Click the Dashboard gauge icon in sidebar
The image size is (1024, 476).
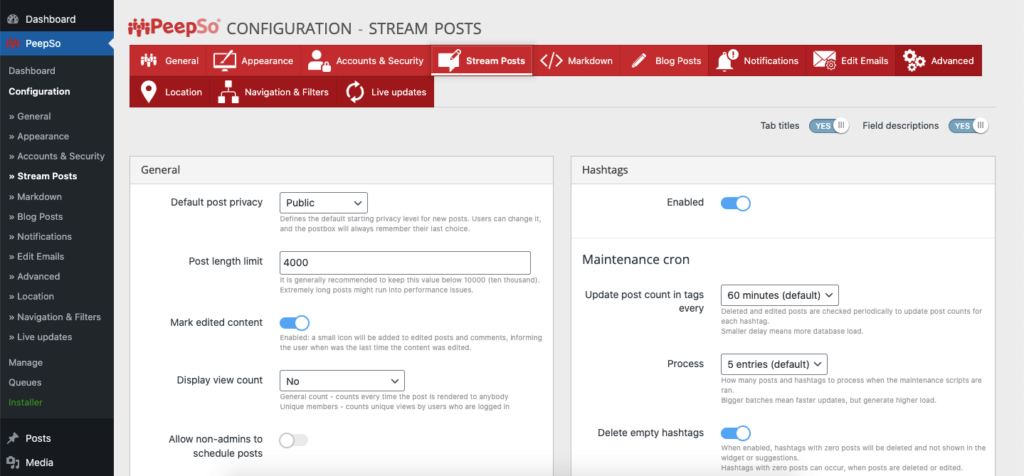pyautogui.click(x=13, y=20)
